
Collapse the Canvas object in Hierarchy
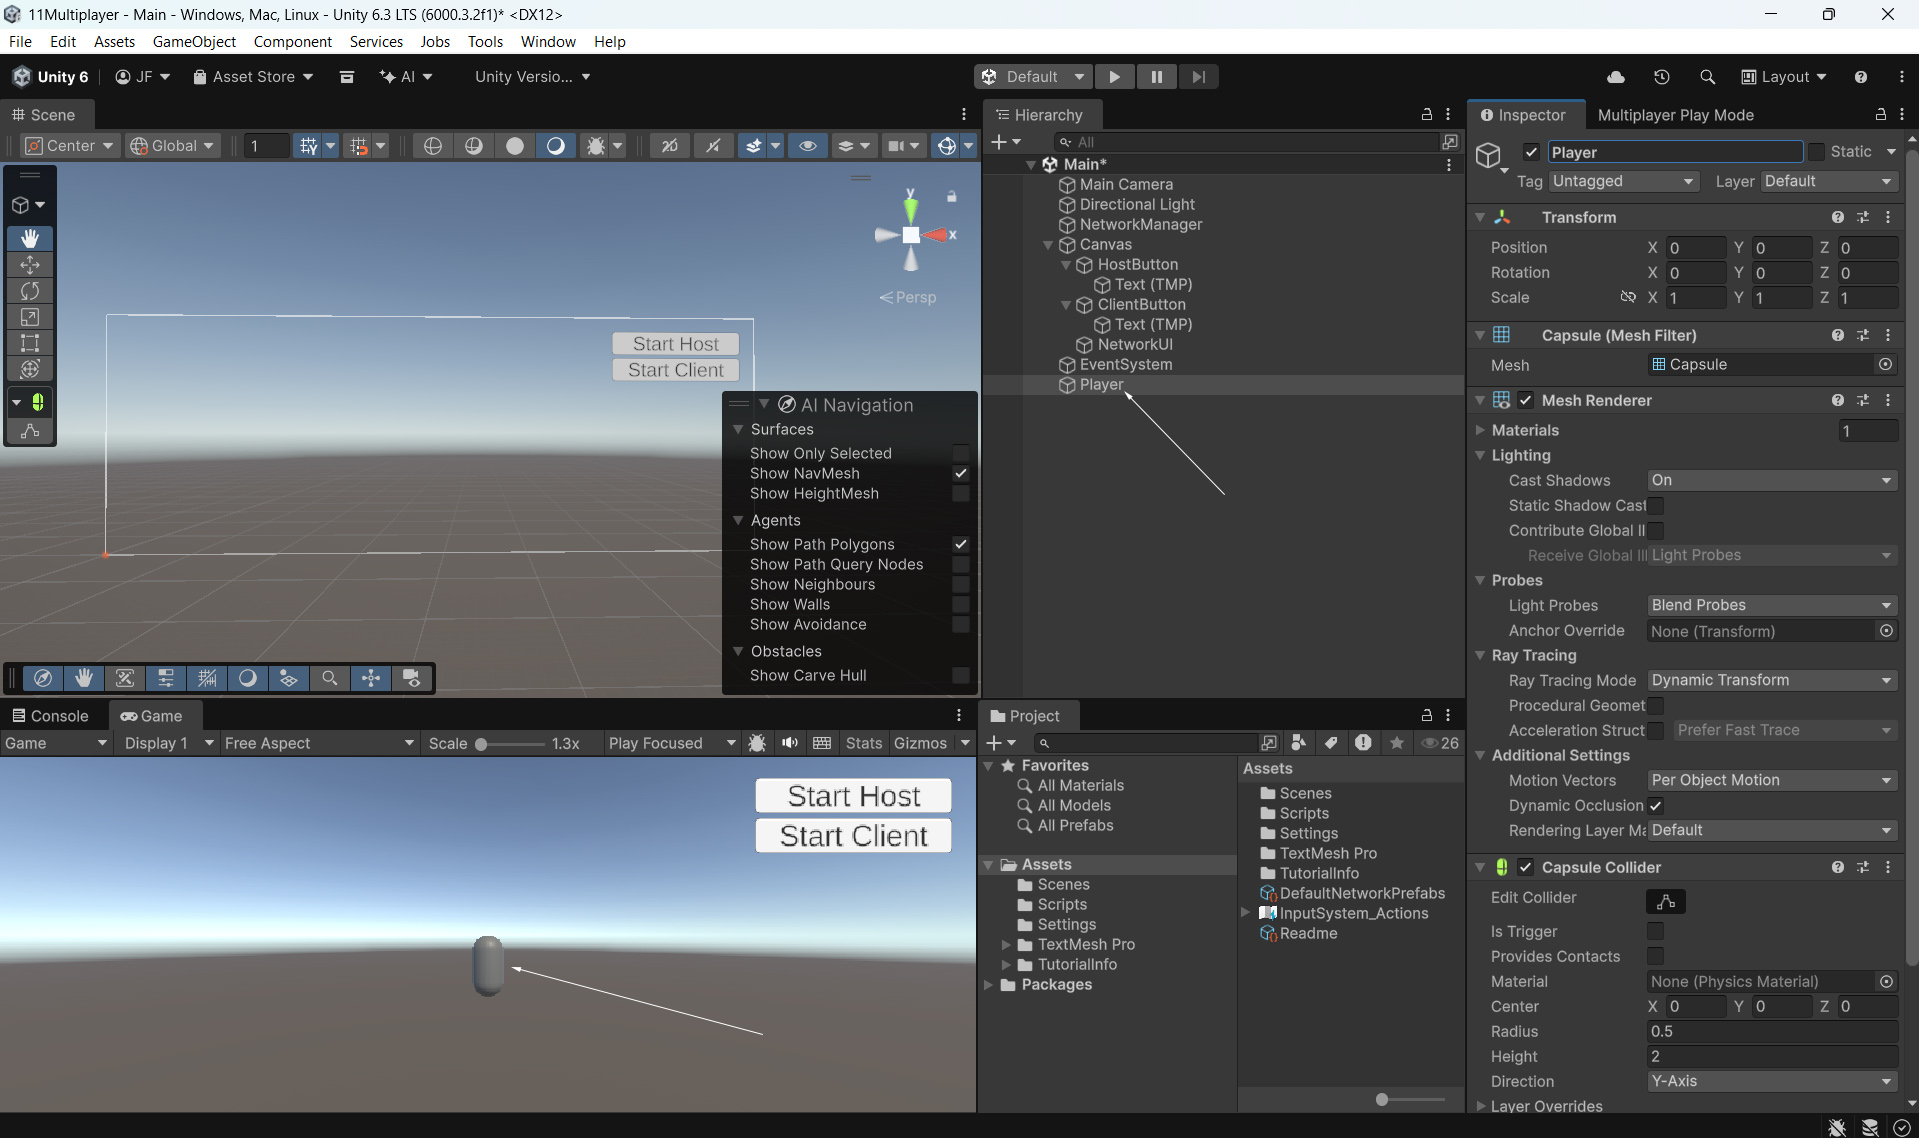[1048, 245]
